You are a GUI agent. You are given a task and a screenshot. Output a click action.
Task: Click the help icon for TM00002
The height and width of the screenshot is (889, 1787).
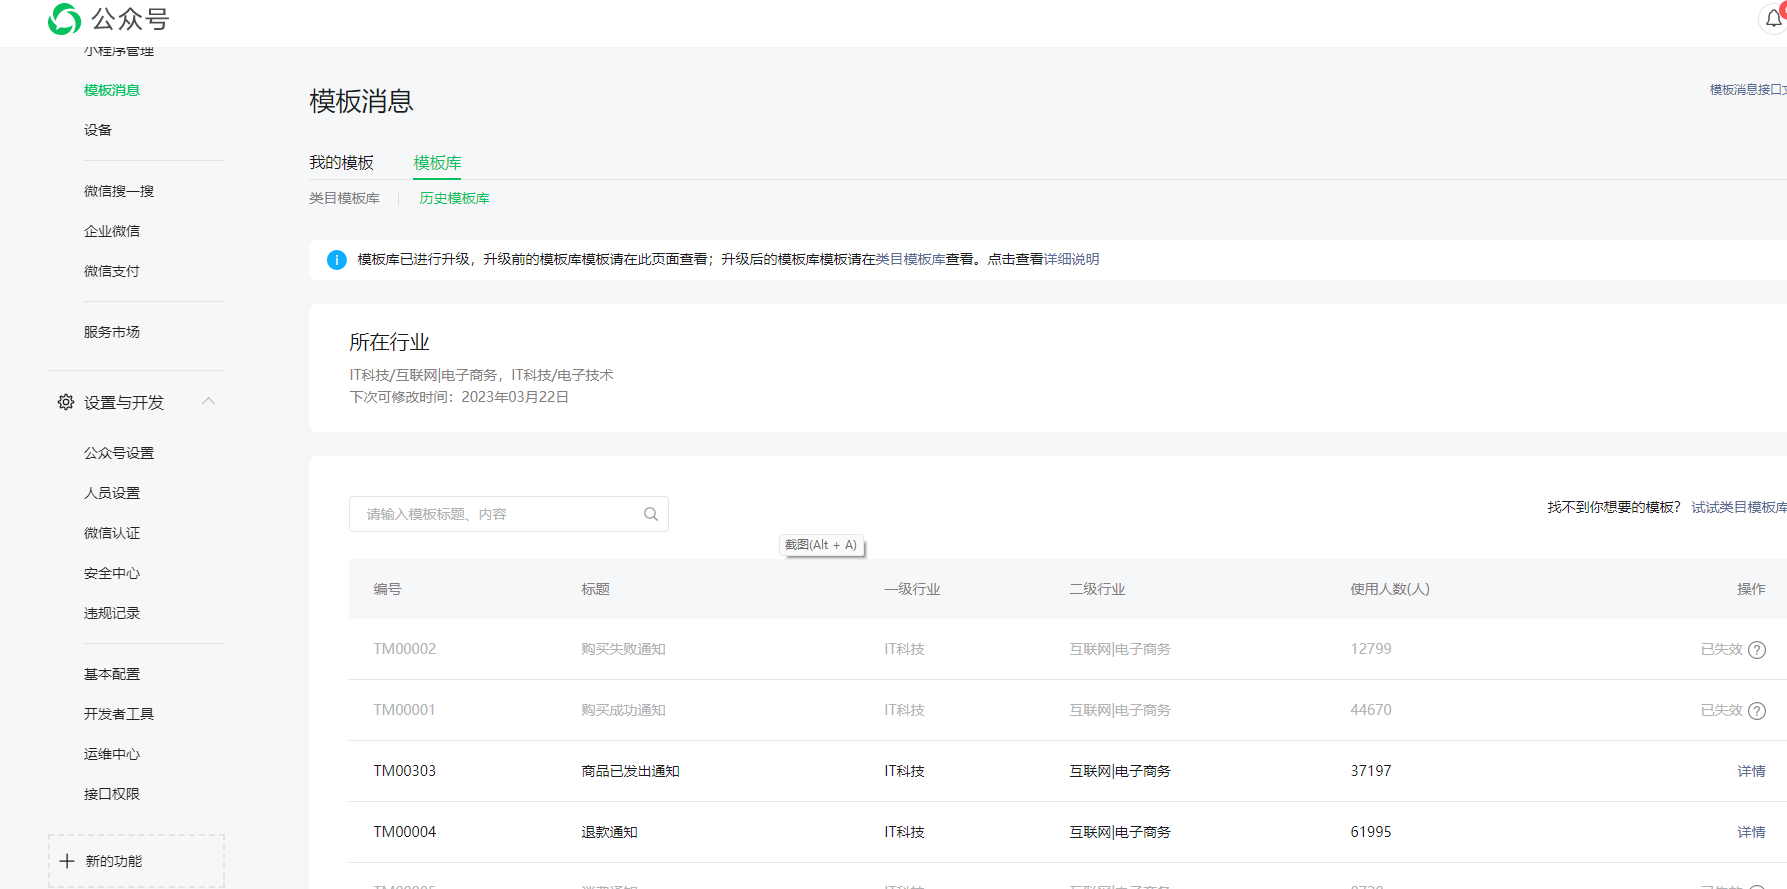point(1757,650)
